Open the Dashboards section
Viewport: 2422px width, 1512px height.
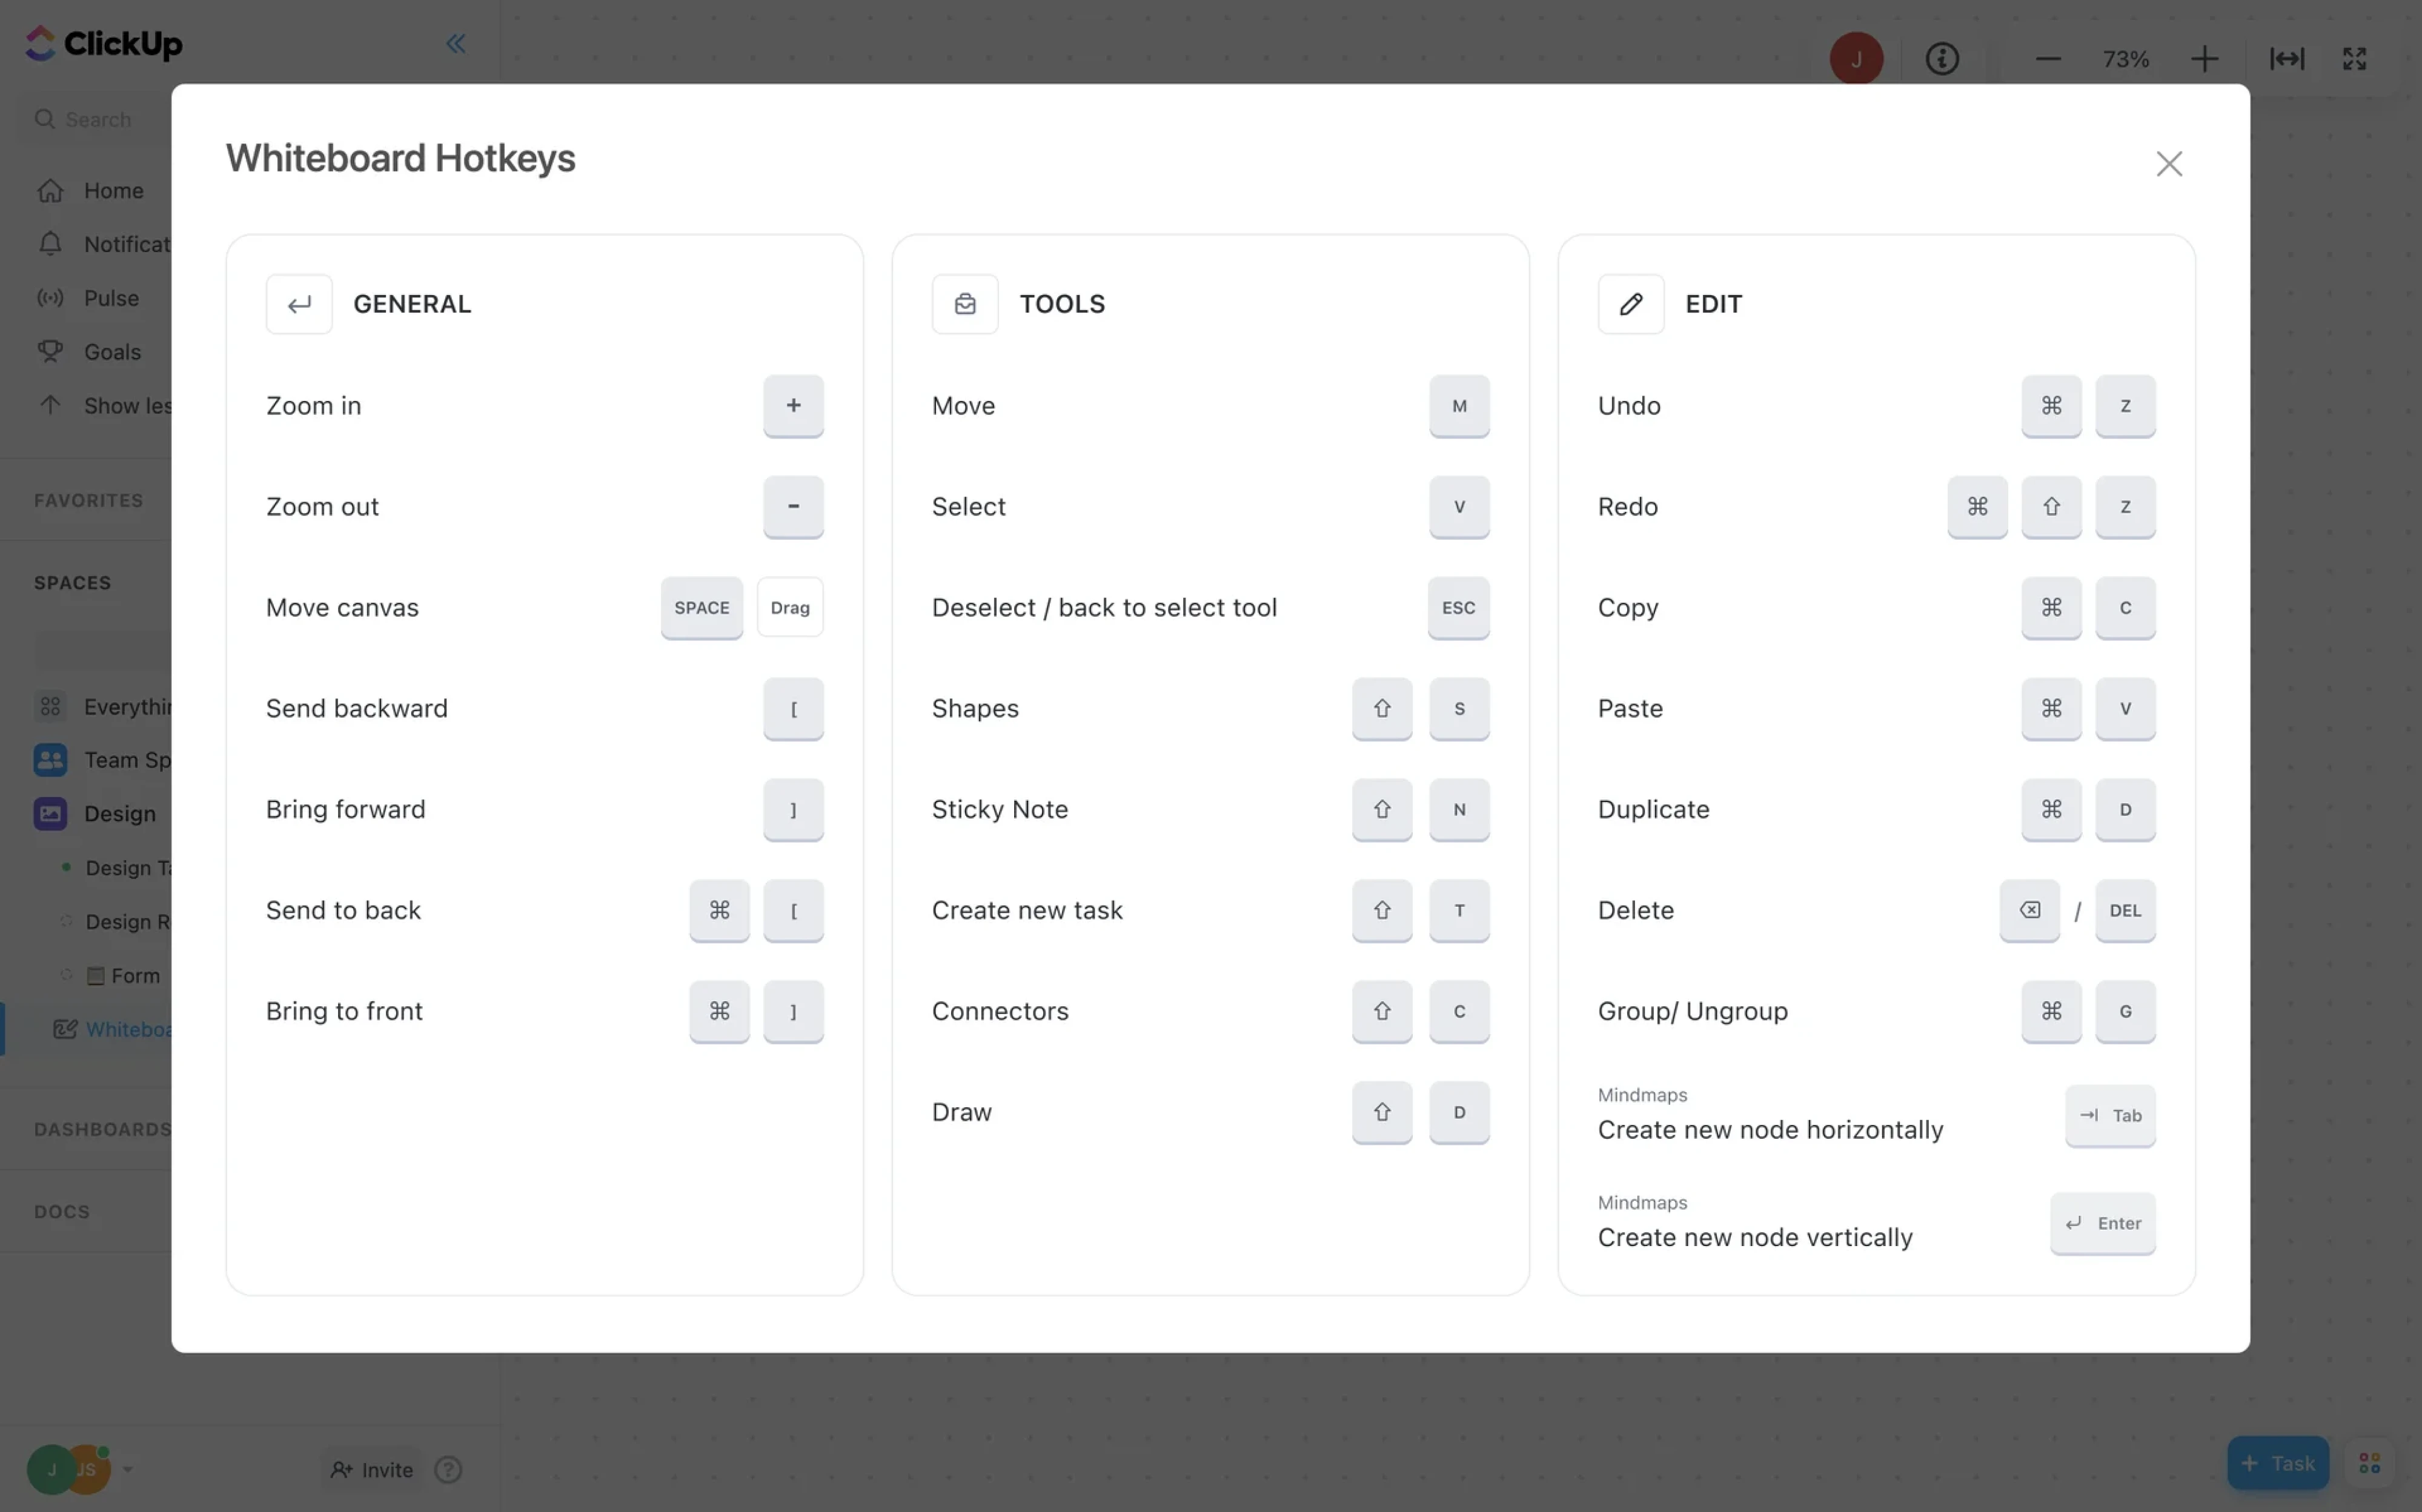click(x=100, y=1129)
